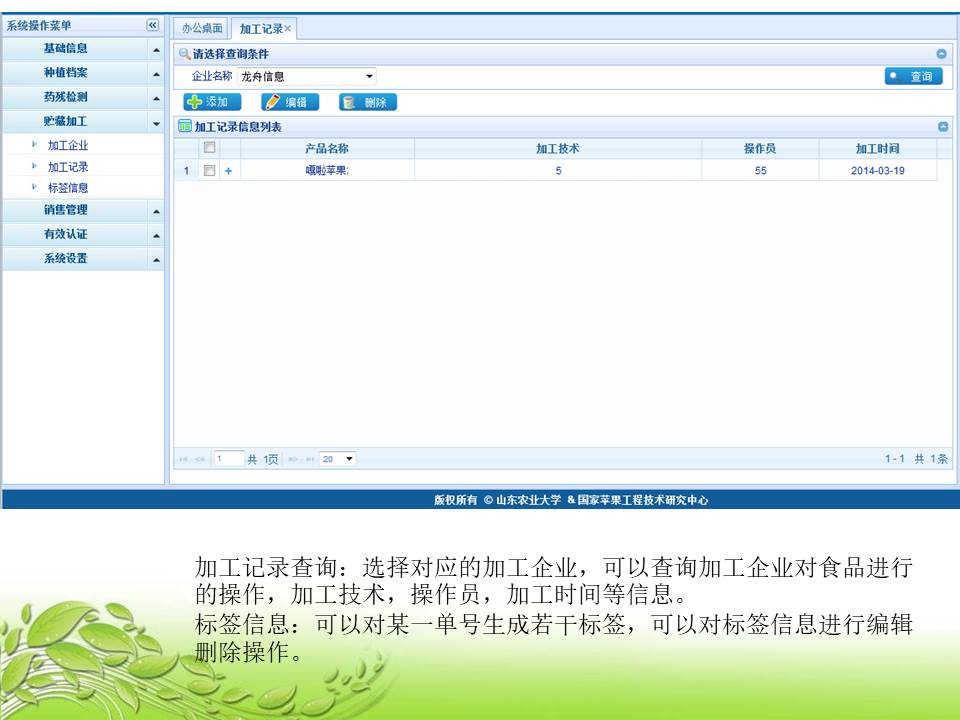Go to previous page icon in pager
Viewport: 960px width, 720px height.
click(x=200, y=459)
